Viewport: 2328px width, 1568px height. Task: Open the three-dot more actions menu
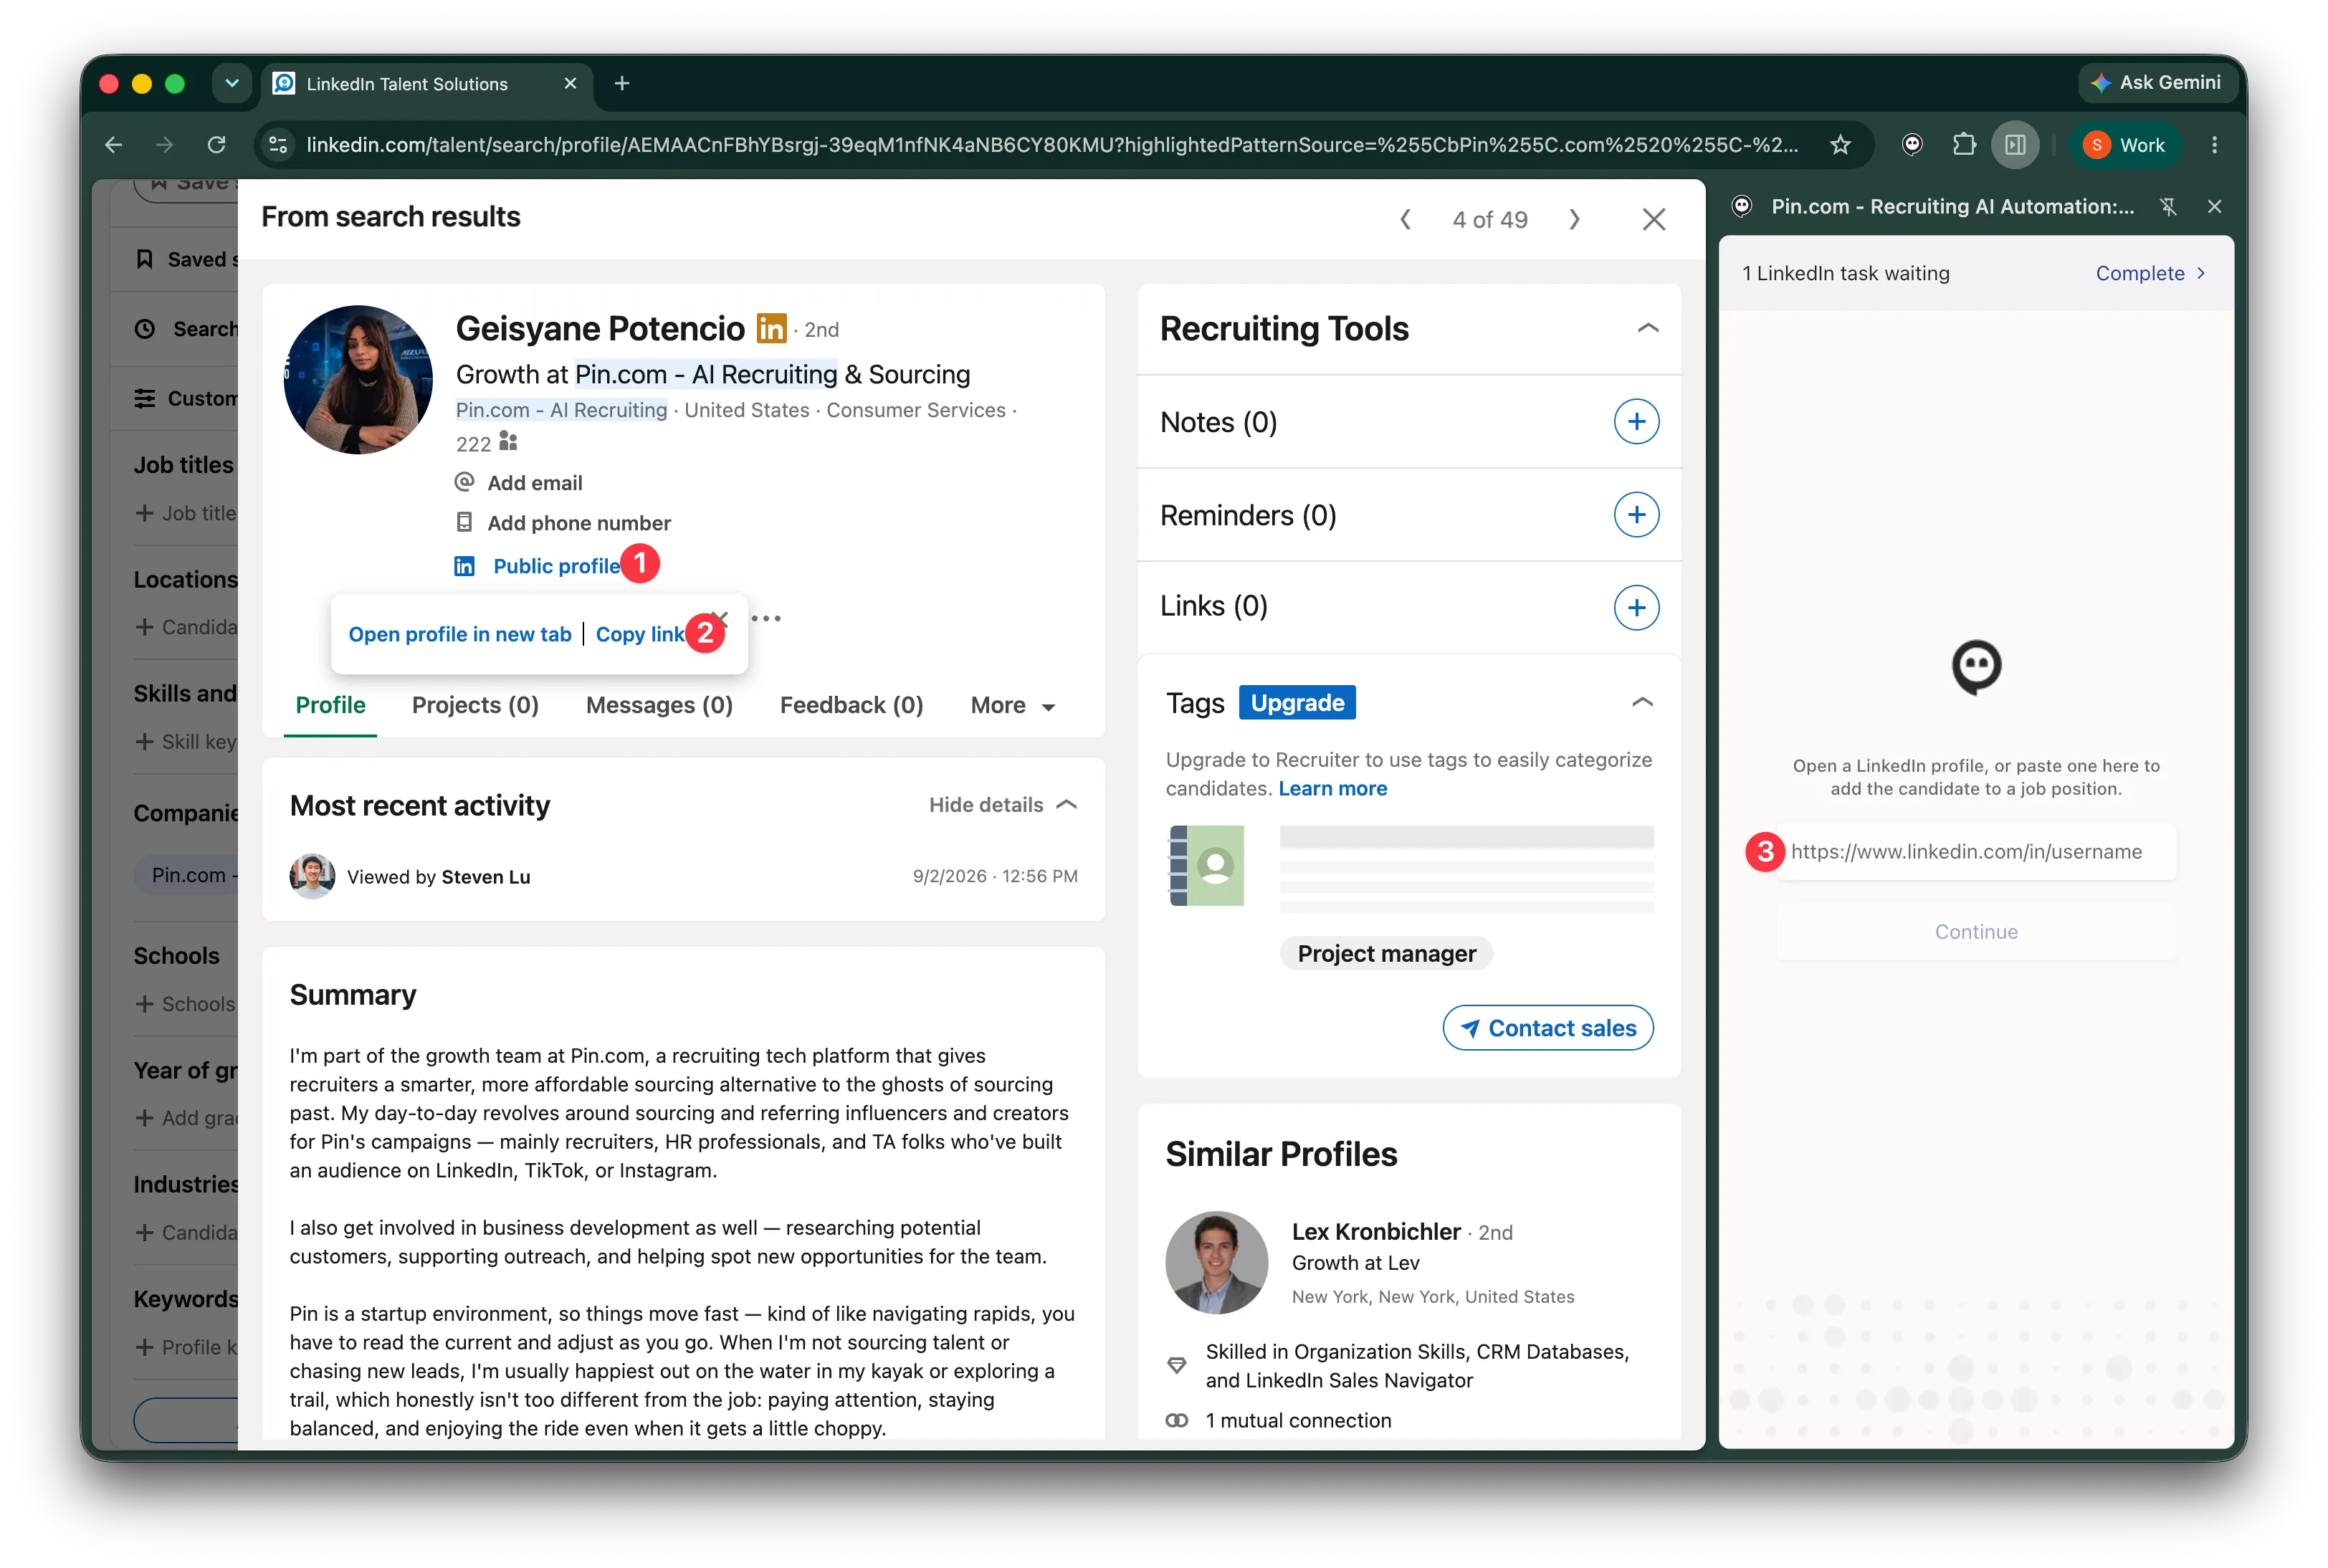click(x=766, y=619)
